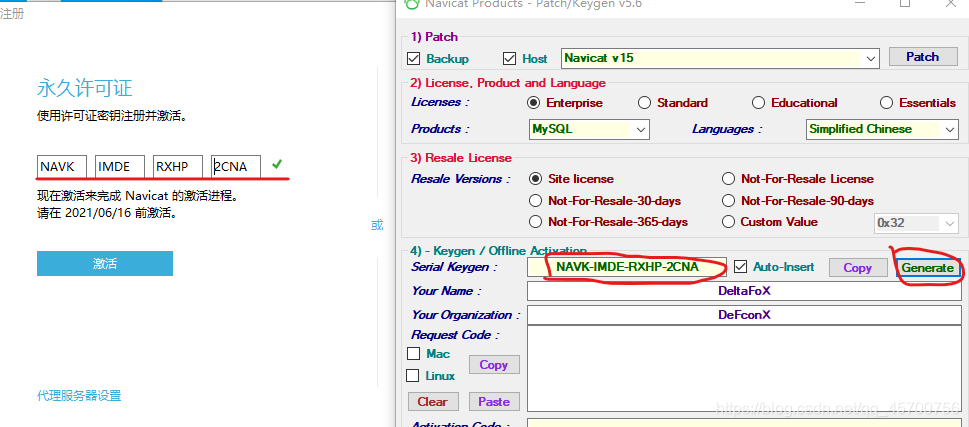969x427 pixels.
Task: Select the Custom Value radio option
Action: [729, 222]
